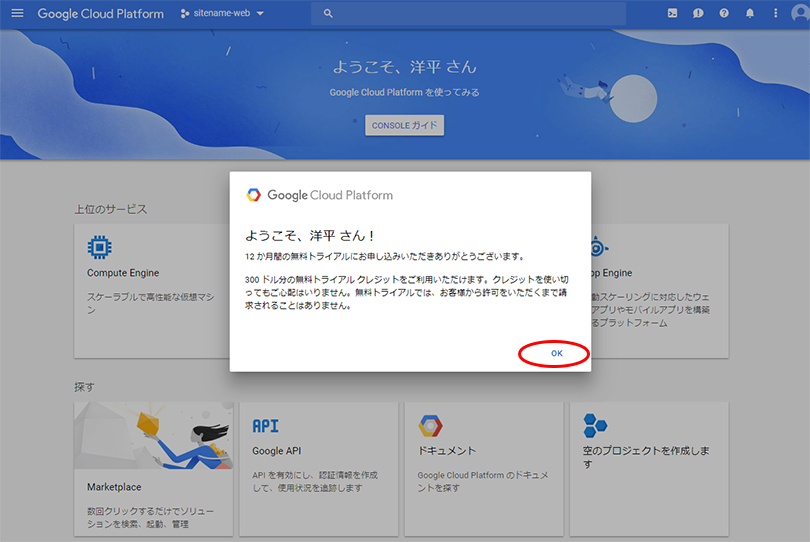810x542 pixels.
Task: Open the notifications bell
Action: pos(750,13)
